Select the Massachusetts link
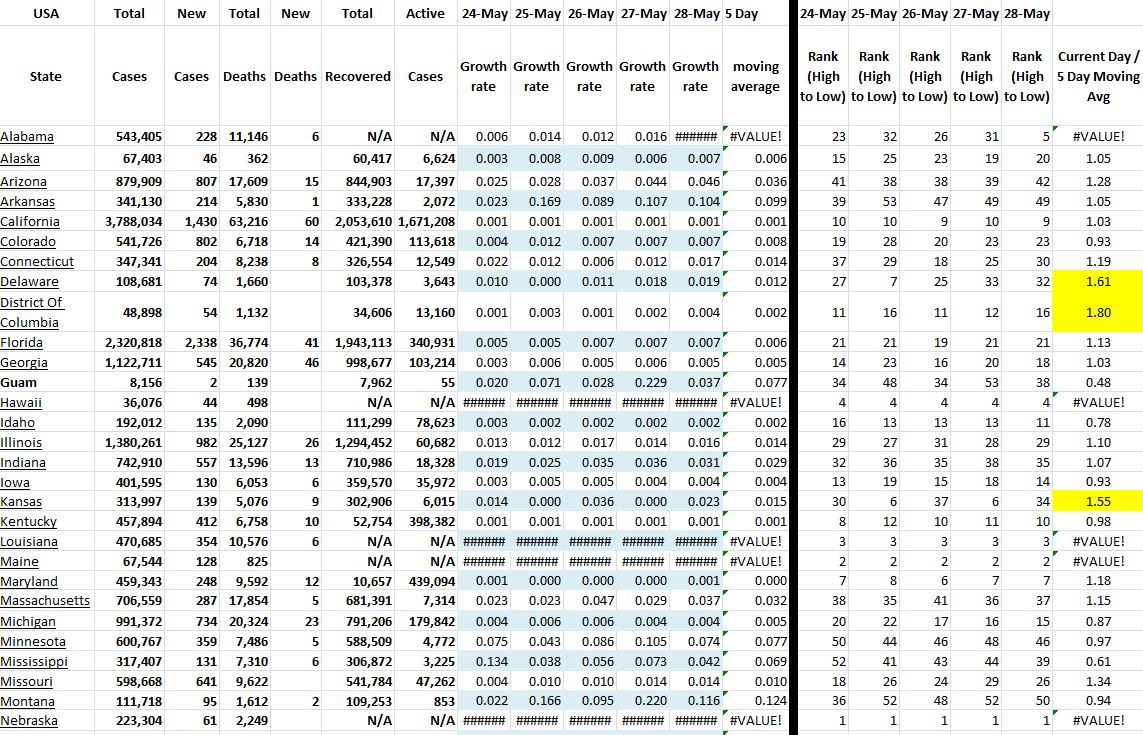1143x735 pixels. [45, 601]
